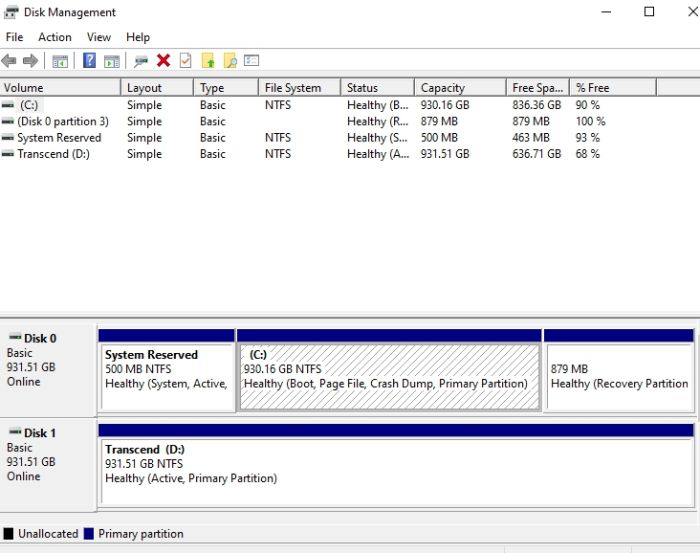The height and width of the screenshot is (553, 700).
Task: Click the folder with magnifier Explore icon
Action: point(230,60)
